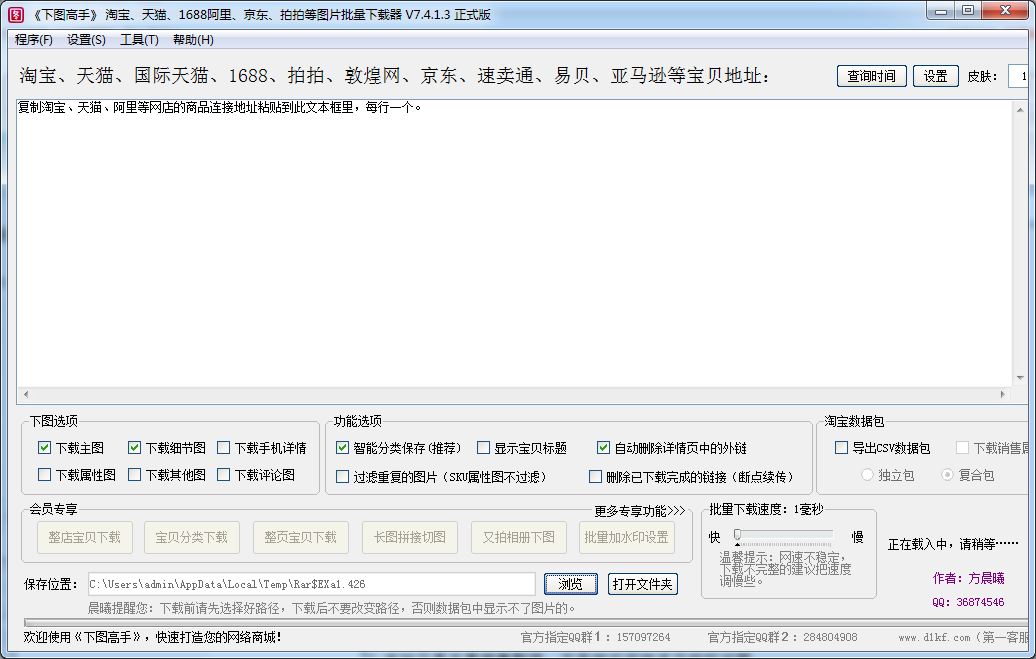Click the app logo icon in title bar
1036x659 pixels.
point(16,15)
